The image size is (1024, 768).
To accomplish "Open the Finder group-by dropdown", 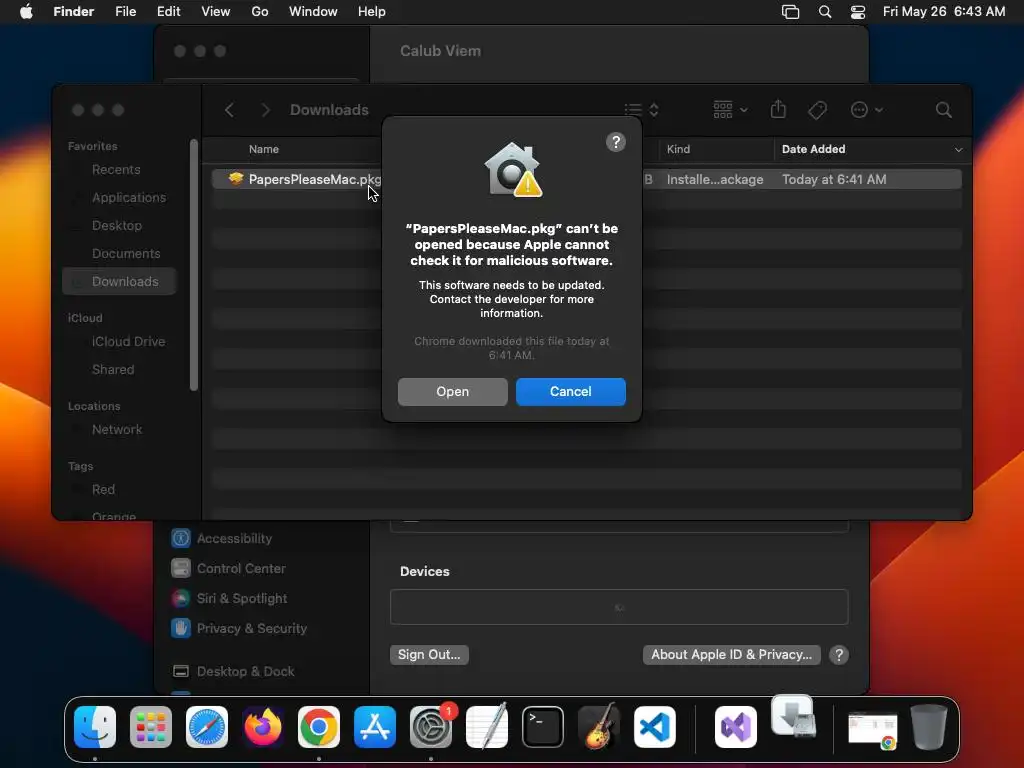I will tap(730, 110).
